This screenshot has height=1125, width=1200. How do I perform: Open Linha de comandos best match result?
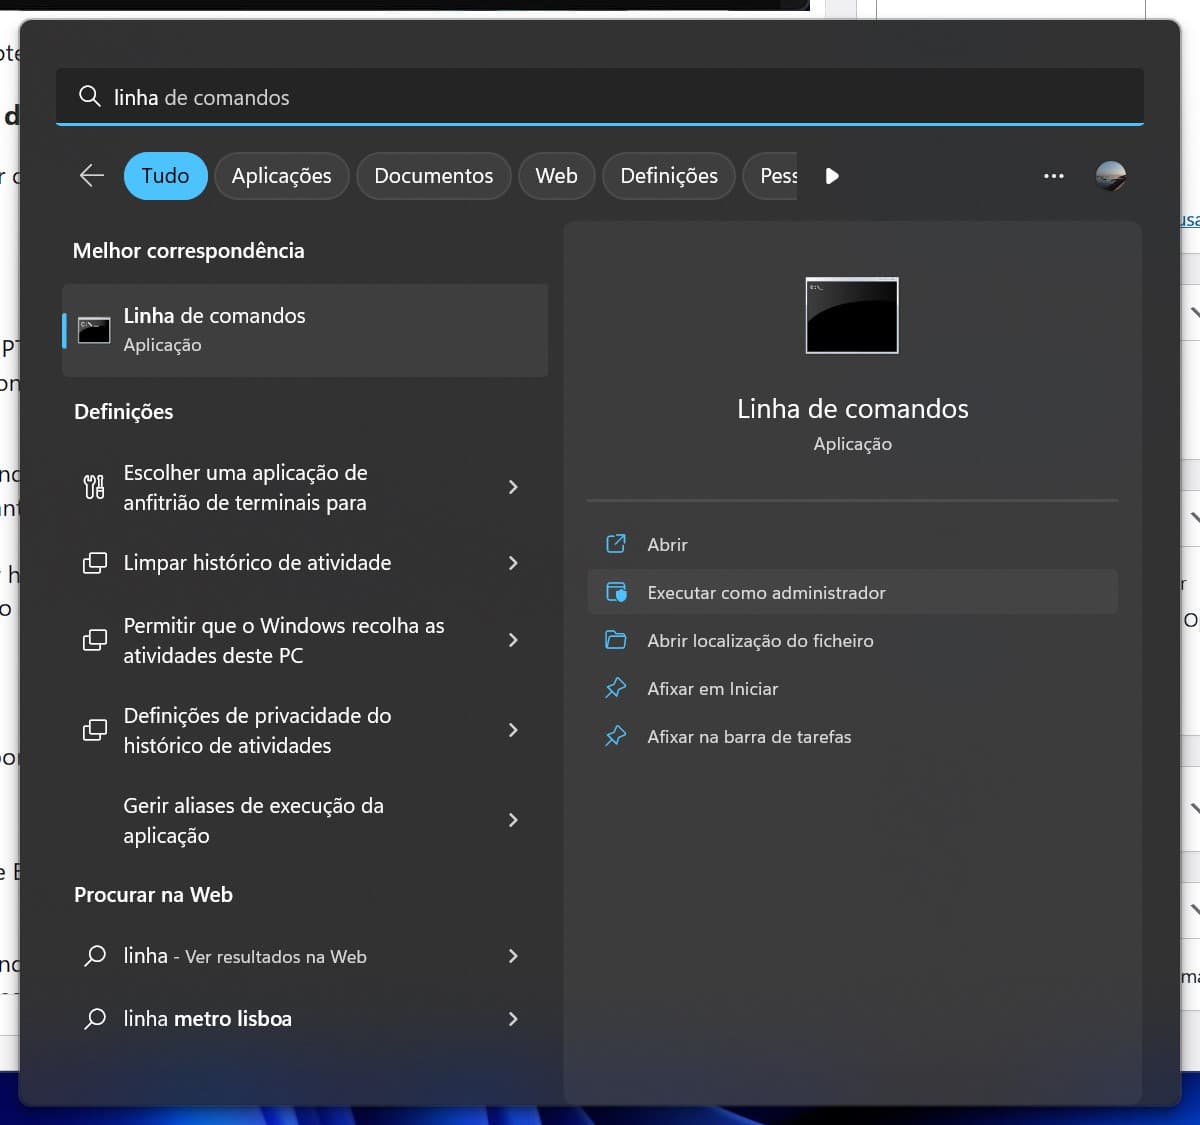305,330
